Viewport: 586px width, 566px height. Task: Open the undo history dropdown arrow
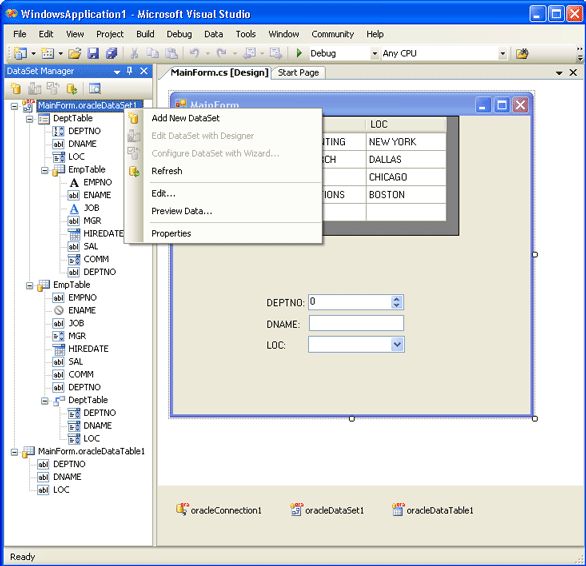coord(207,53)
